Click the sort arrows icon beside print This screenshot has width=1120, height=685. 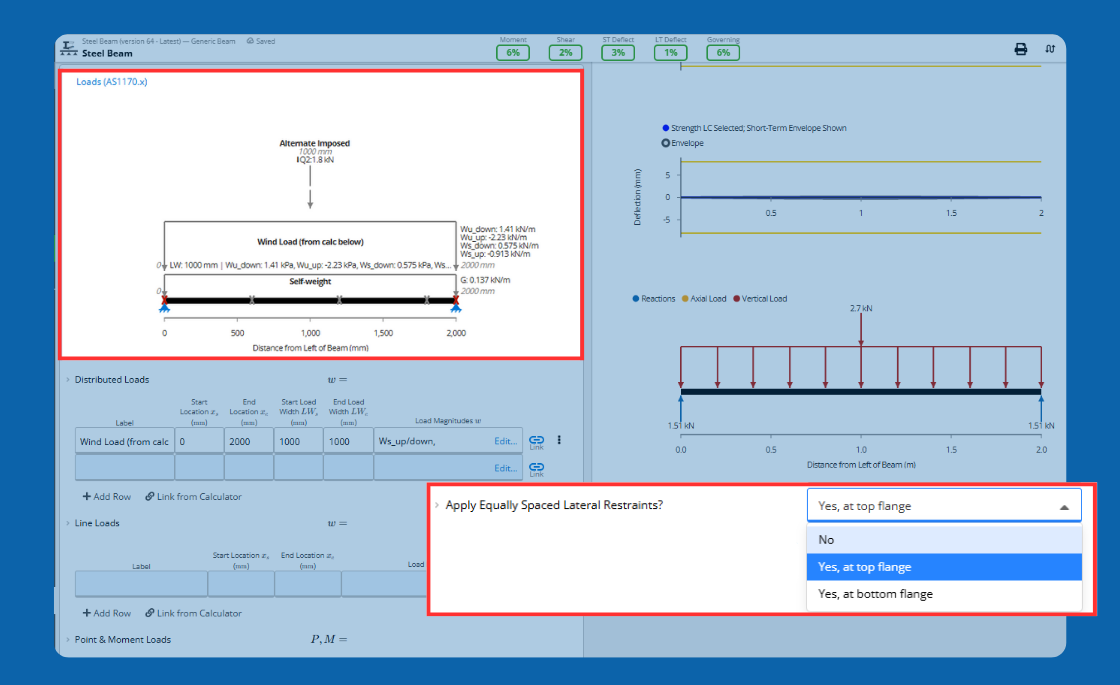pyautogui.click(x=1050, y=49)
